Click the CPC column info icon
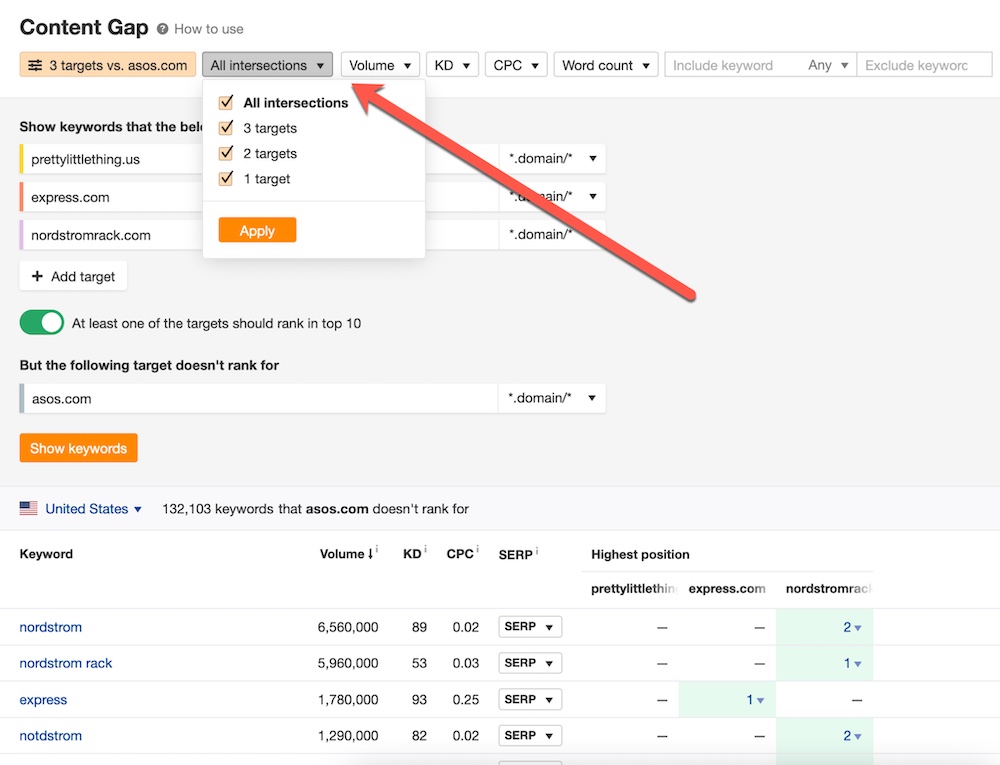This screenshot has height=765, width=1000. 477,551
